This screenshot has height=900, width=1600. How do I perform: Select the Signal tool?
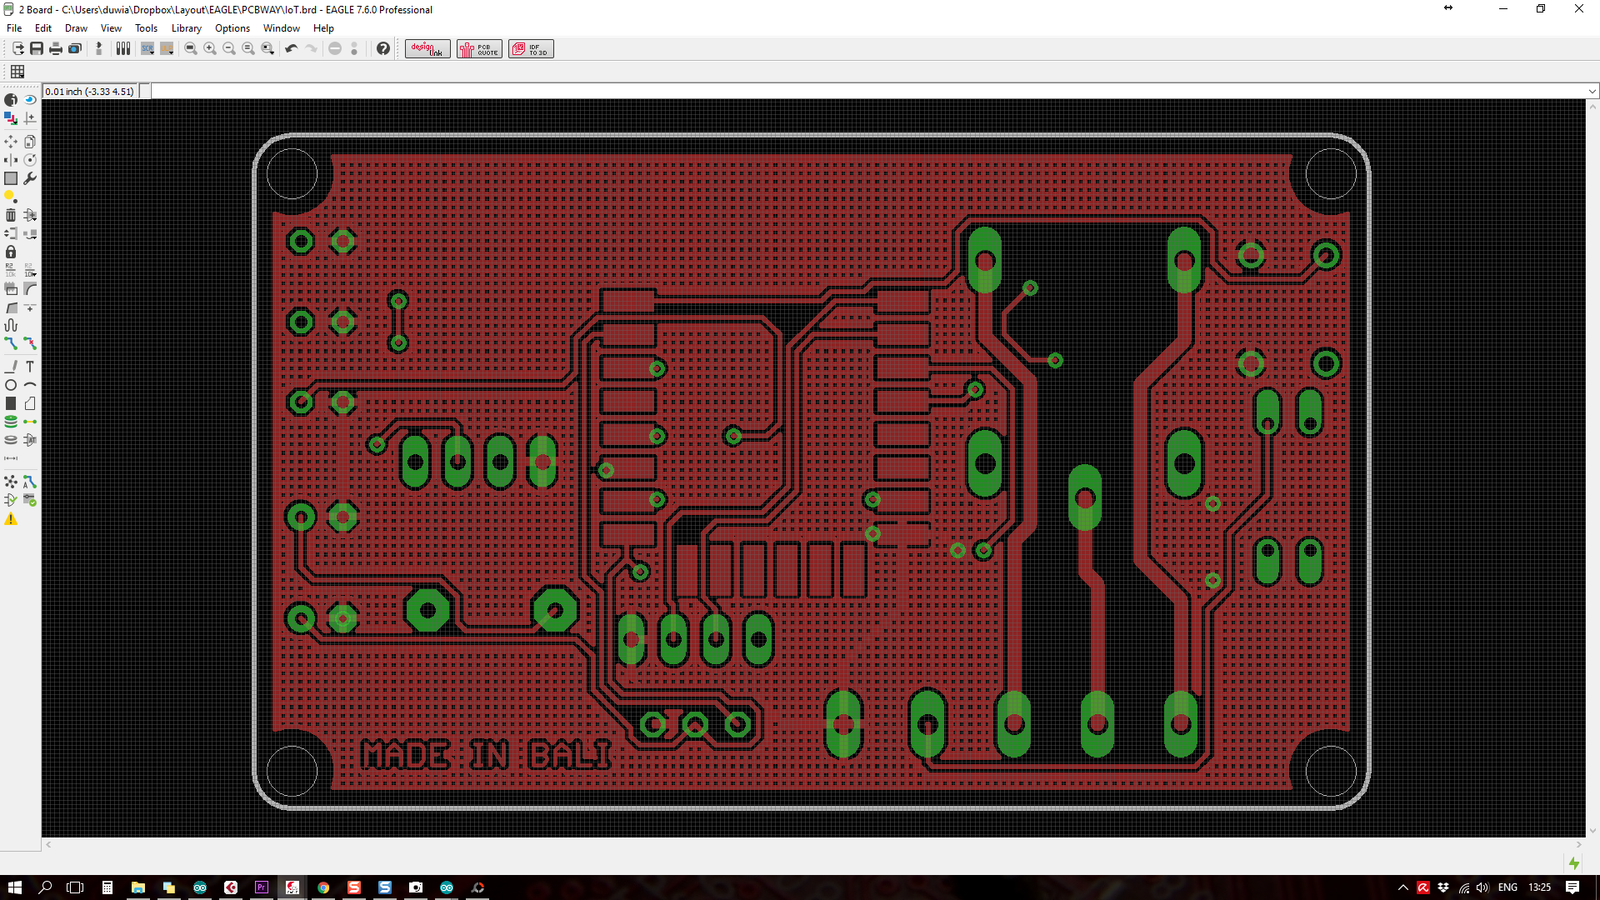point(30,421)
